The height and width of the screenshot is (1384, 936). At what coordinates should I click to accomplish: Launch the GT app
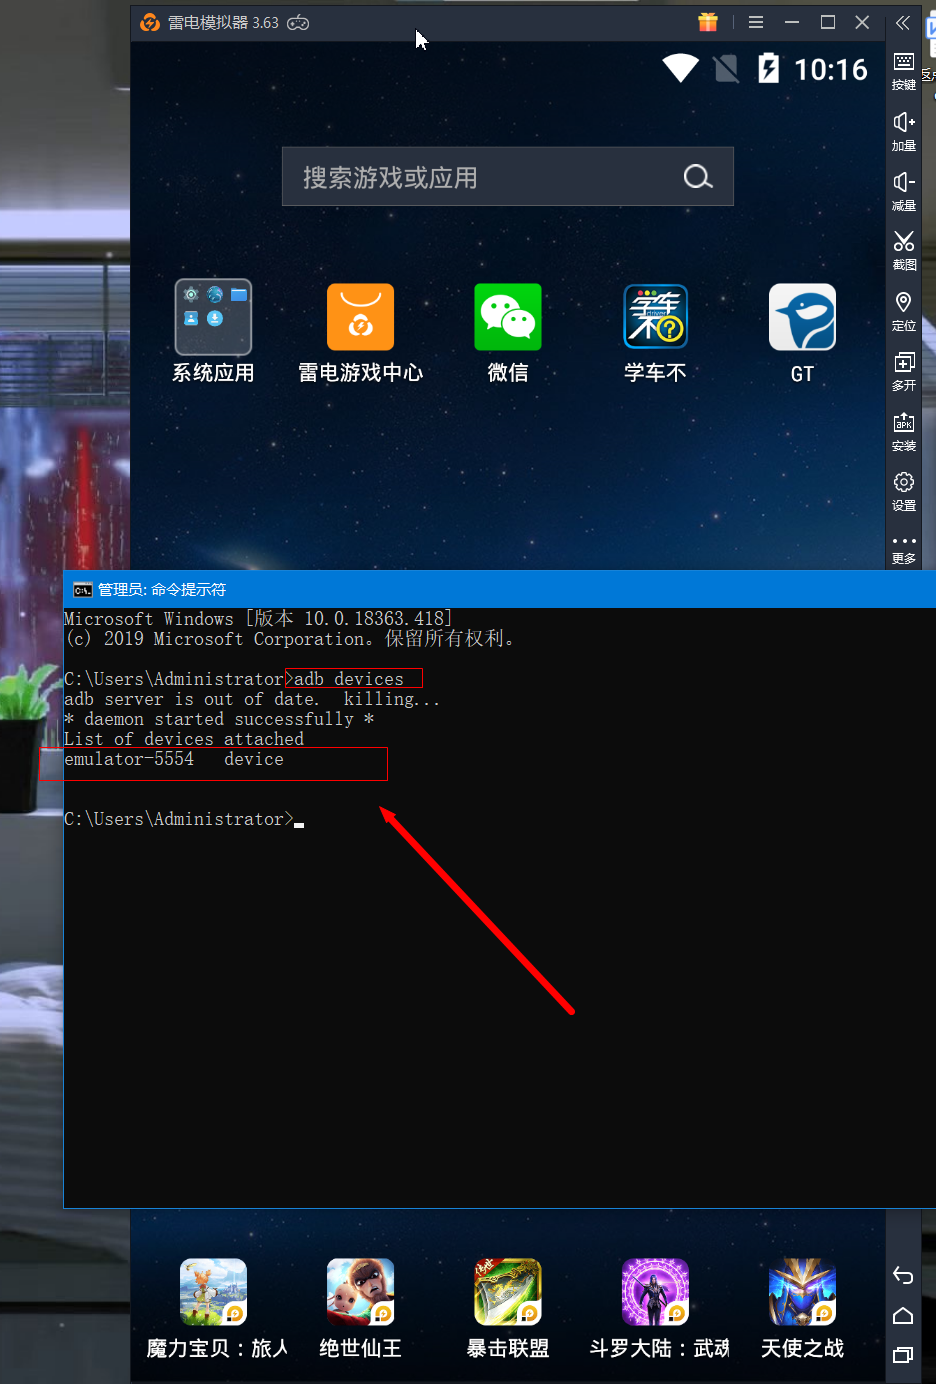tap(802, 318)
